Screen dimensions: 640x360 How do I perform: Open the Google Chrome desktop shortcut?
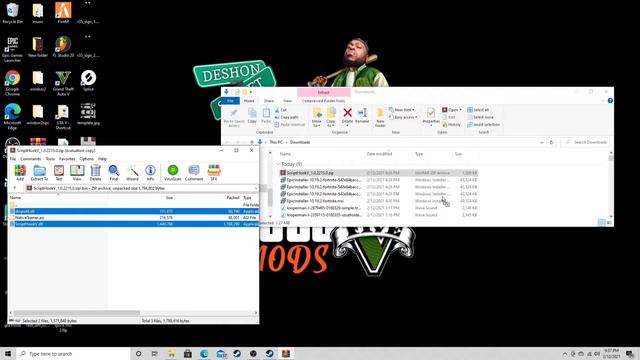[x=12, y=83]
